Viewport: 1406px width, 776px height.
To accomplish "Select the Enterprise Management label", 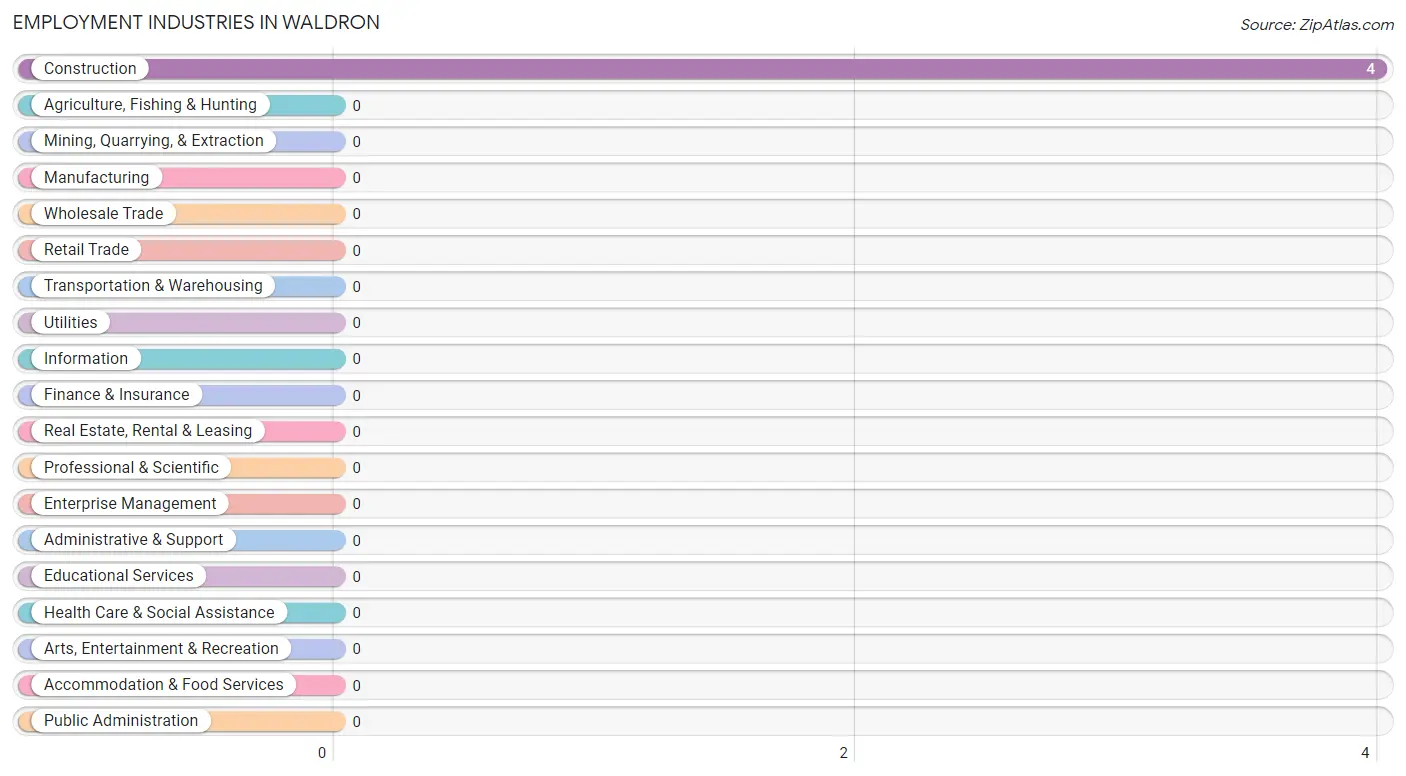I will 130,504.
